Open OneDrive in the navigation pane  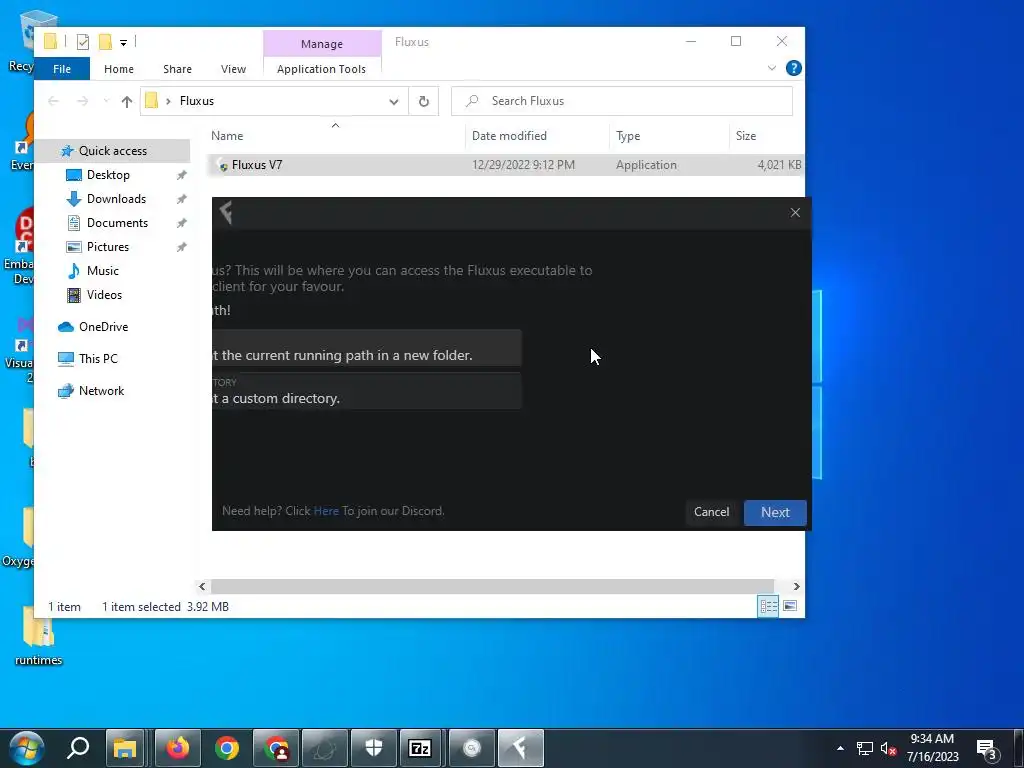(103, 327)
